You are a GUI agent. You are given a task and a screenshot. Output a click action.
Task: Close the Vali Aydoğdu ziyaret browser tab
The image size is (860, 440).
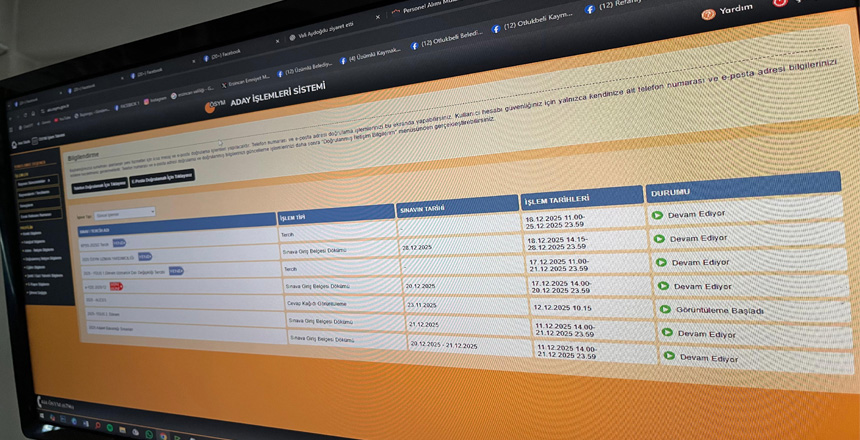[377, 18]
